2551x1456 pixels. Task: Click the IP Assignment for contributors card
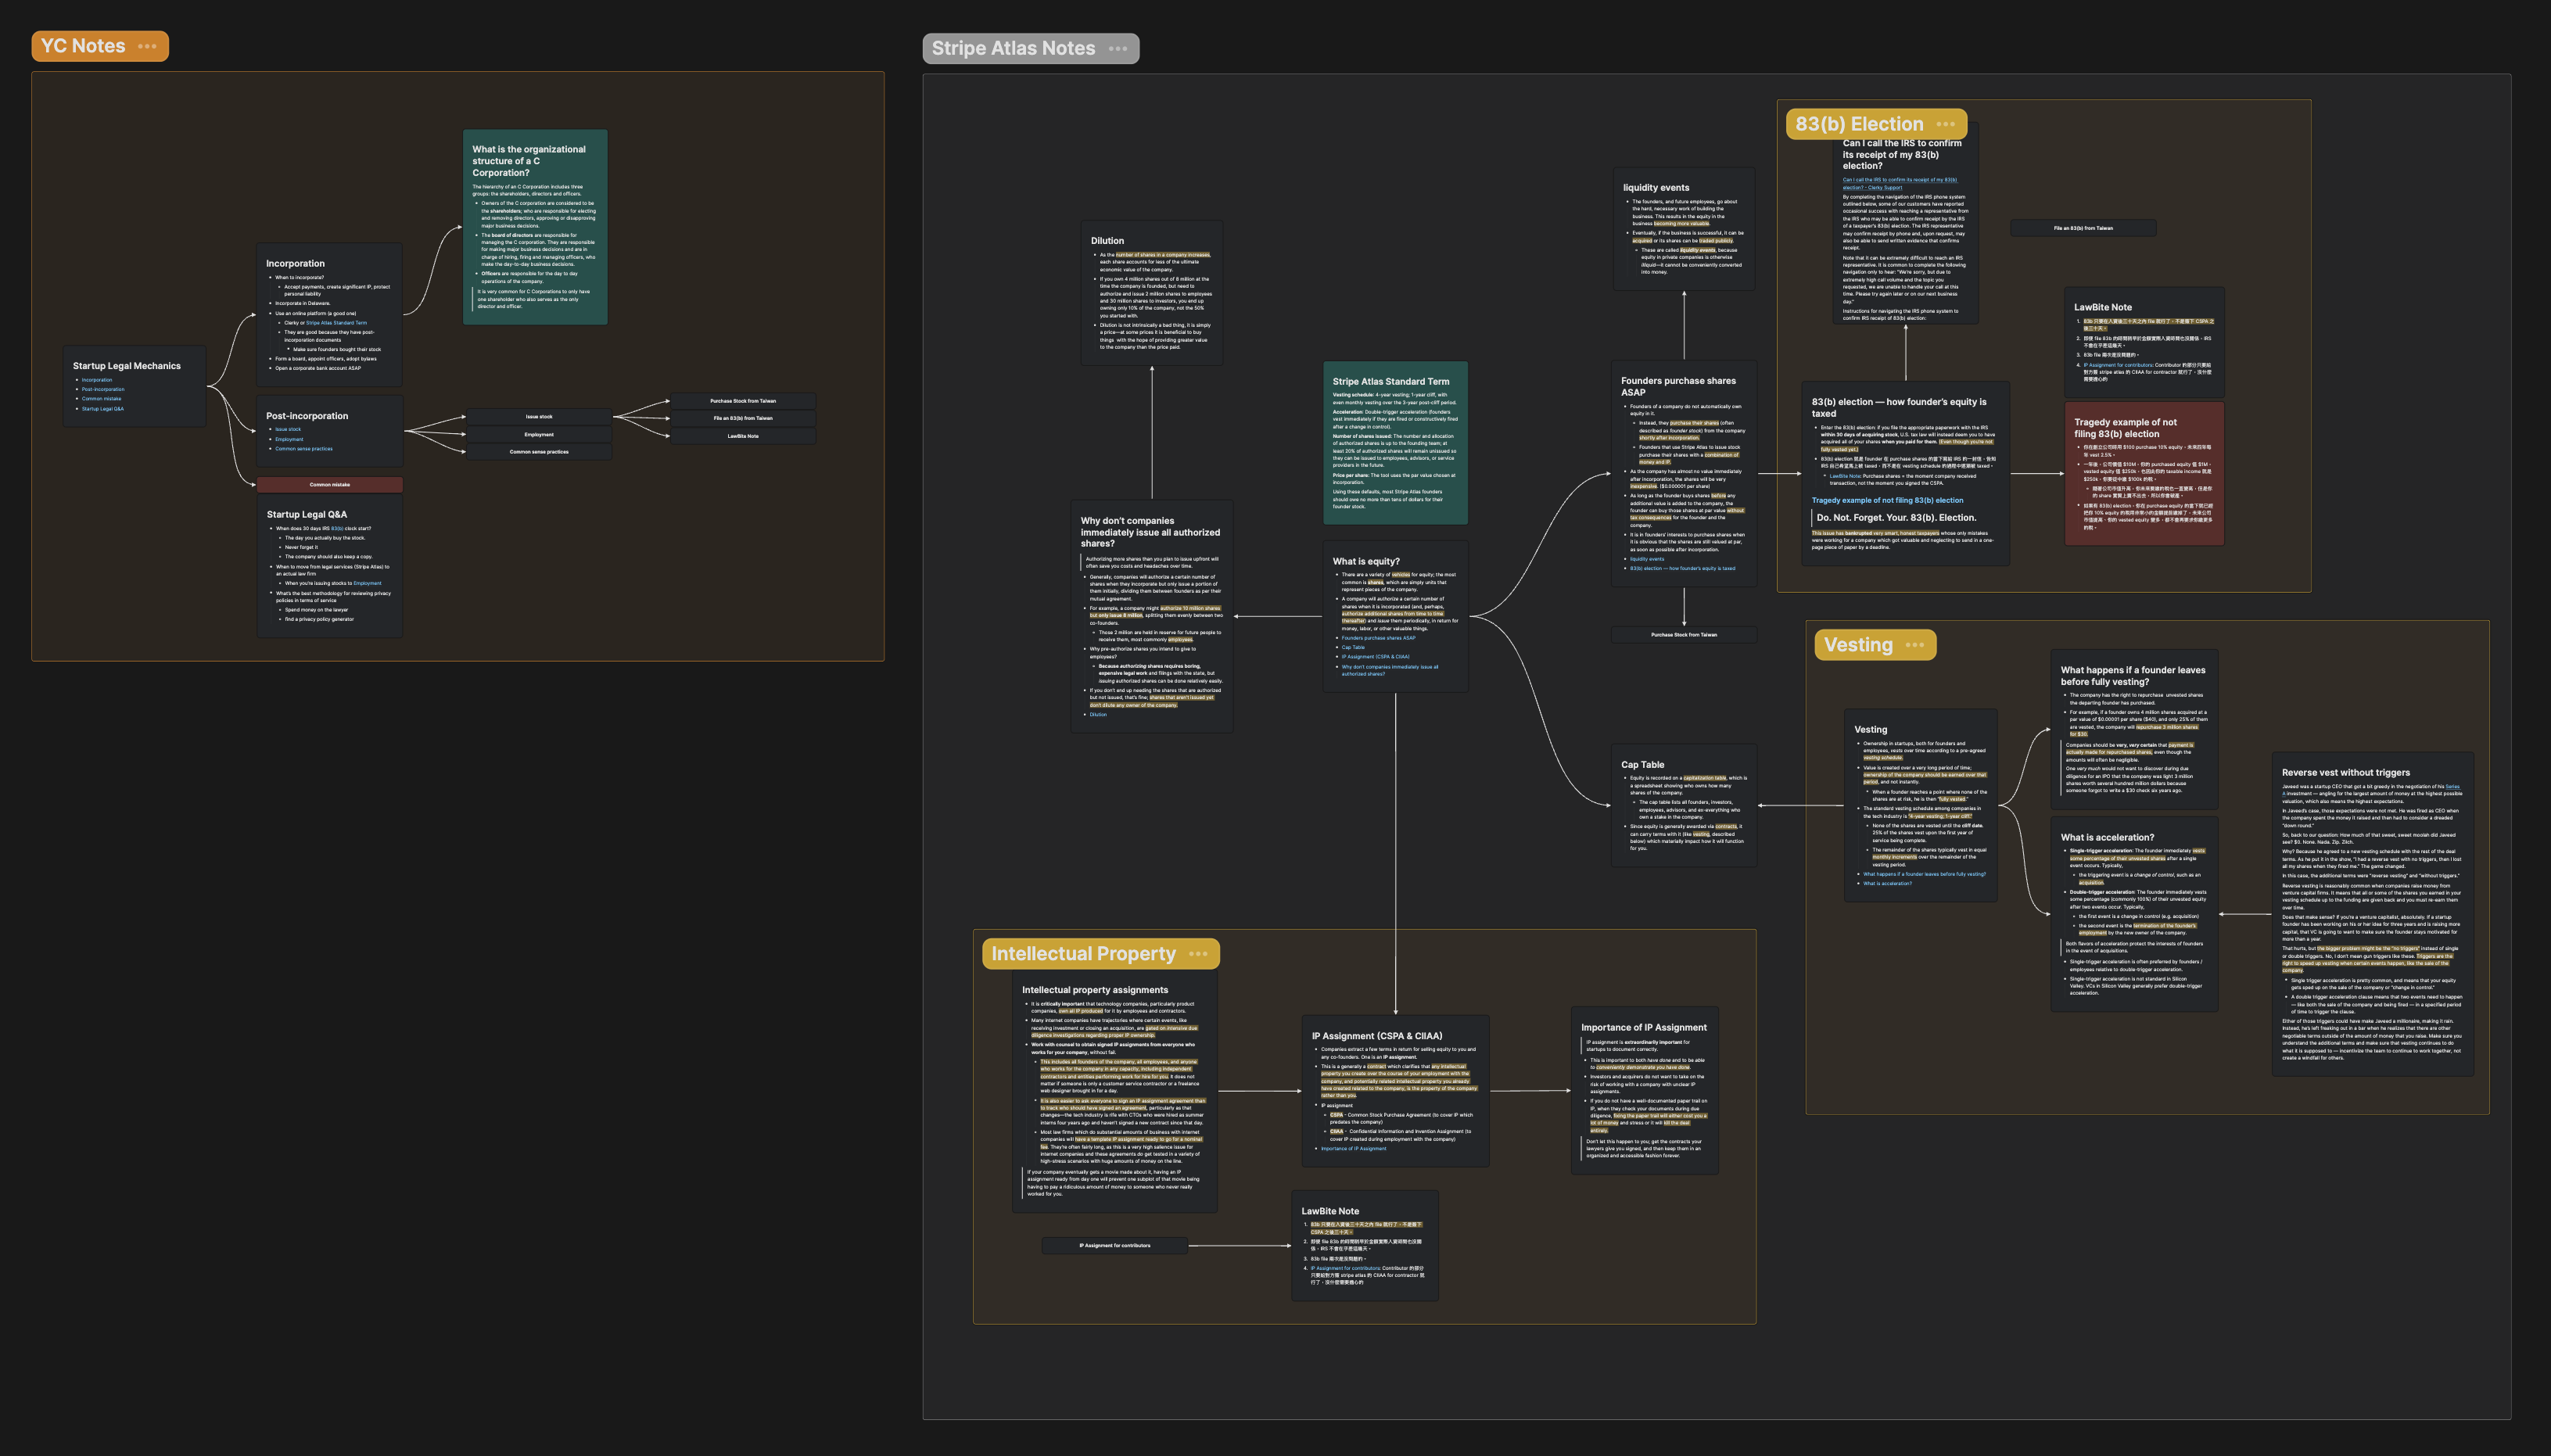[x=1114, y=1245]
